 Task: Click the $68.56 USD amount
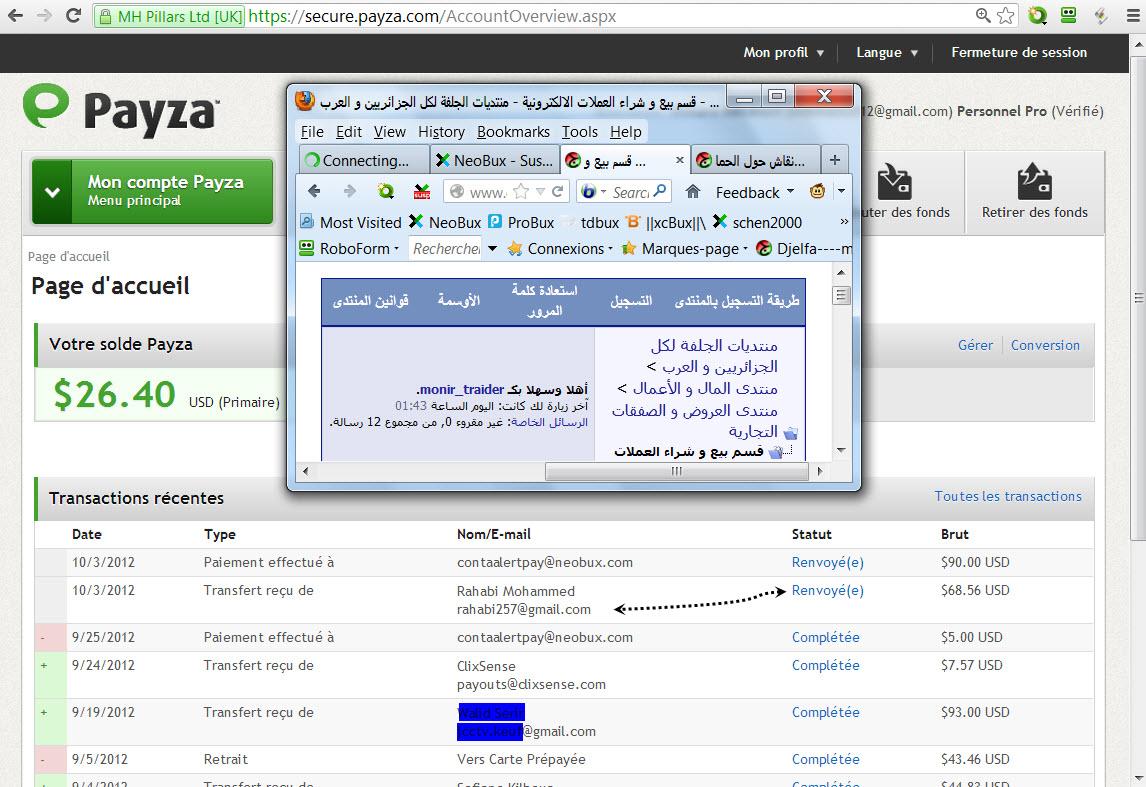click(975, 590)
